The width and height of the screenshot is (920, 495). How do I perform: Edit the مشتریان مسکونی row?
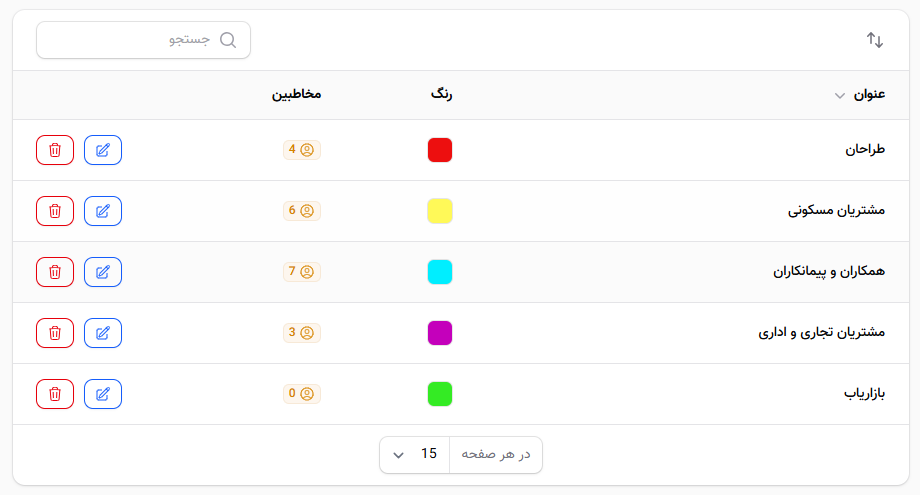[x=103, y=211]
